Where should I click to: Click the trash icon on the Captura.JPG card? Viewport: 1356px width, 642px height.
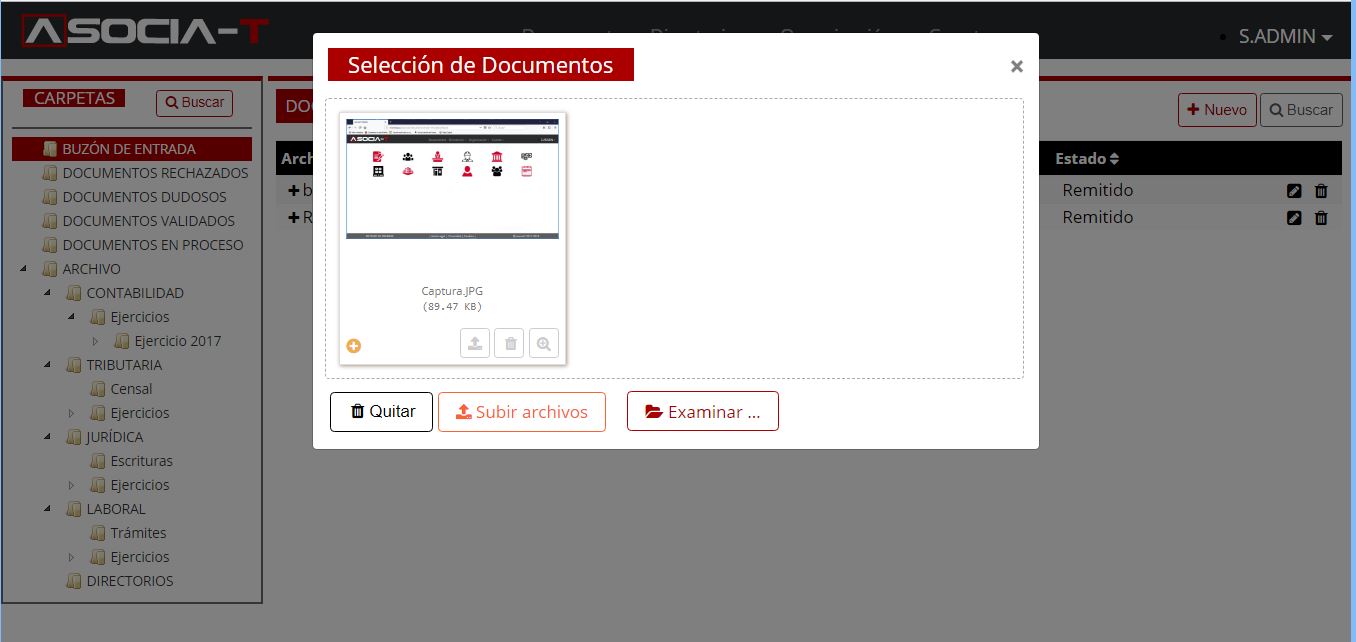509,344
